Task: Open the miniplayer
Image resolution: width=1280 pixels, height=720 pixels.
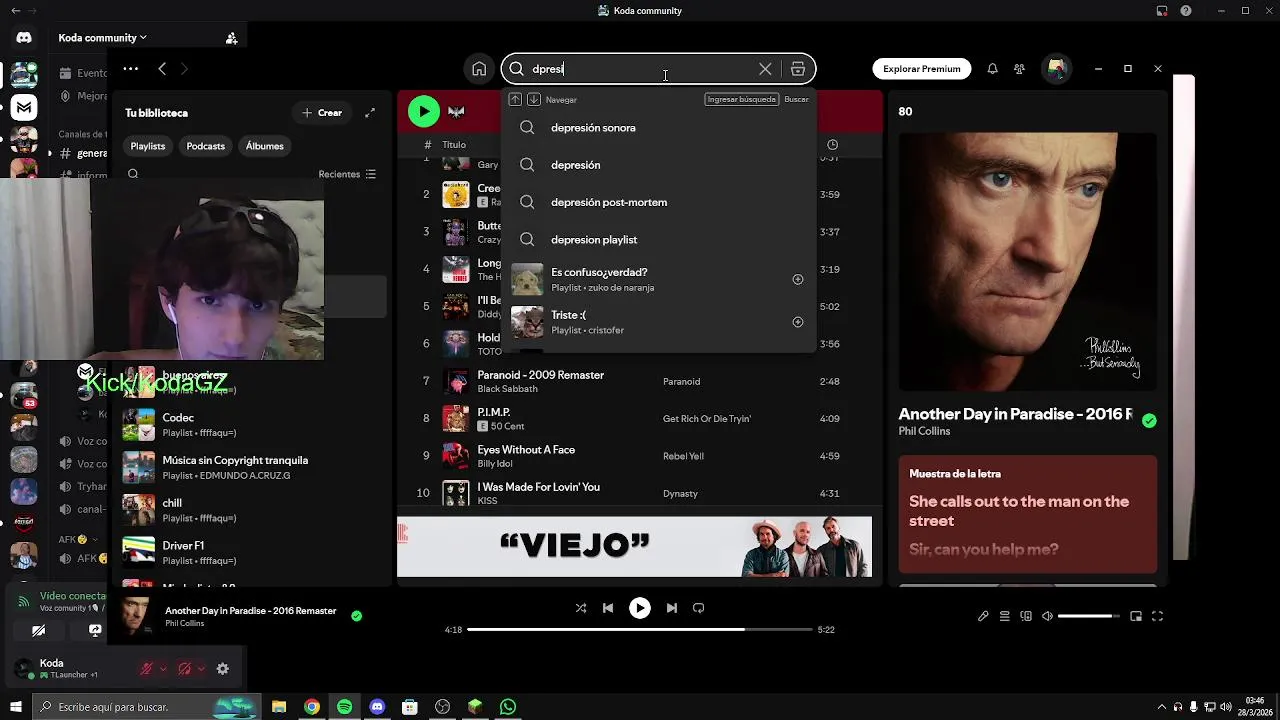Action: [1136, 616]
